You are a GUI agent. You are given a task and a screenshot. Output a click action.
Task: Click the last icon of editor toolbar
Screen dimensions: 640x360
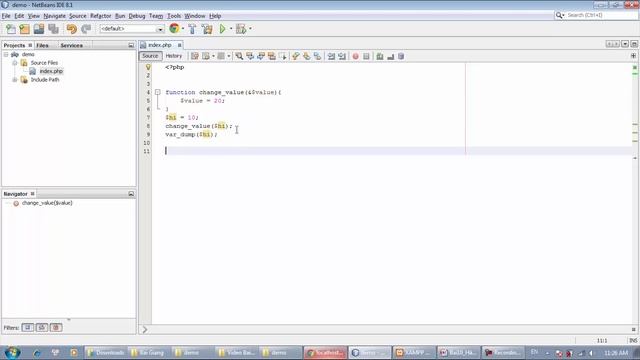[401, 56]
